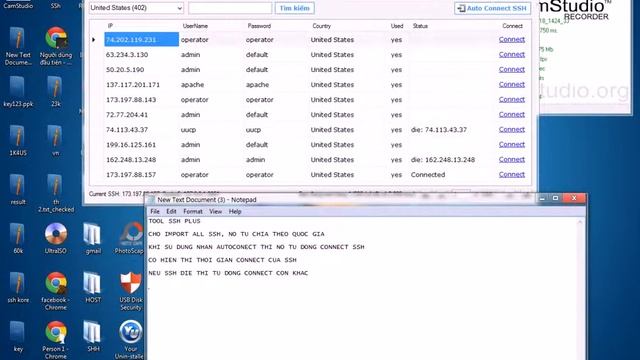This screenshot has width=640, height=360.
Task: Launch Your Uninstaller from desktop
Action: click(x=131, y=340)
